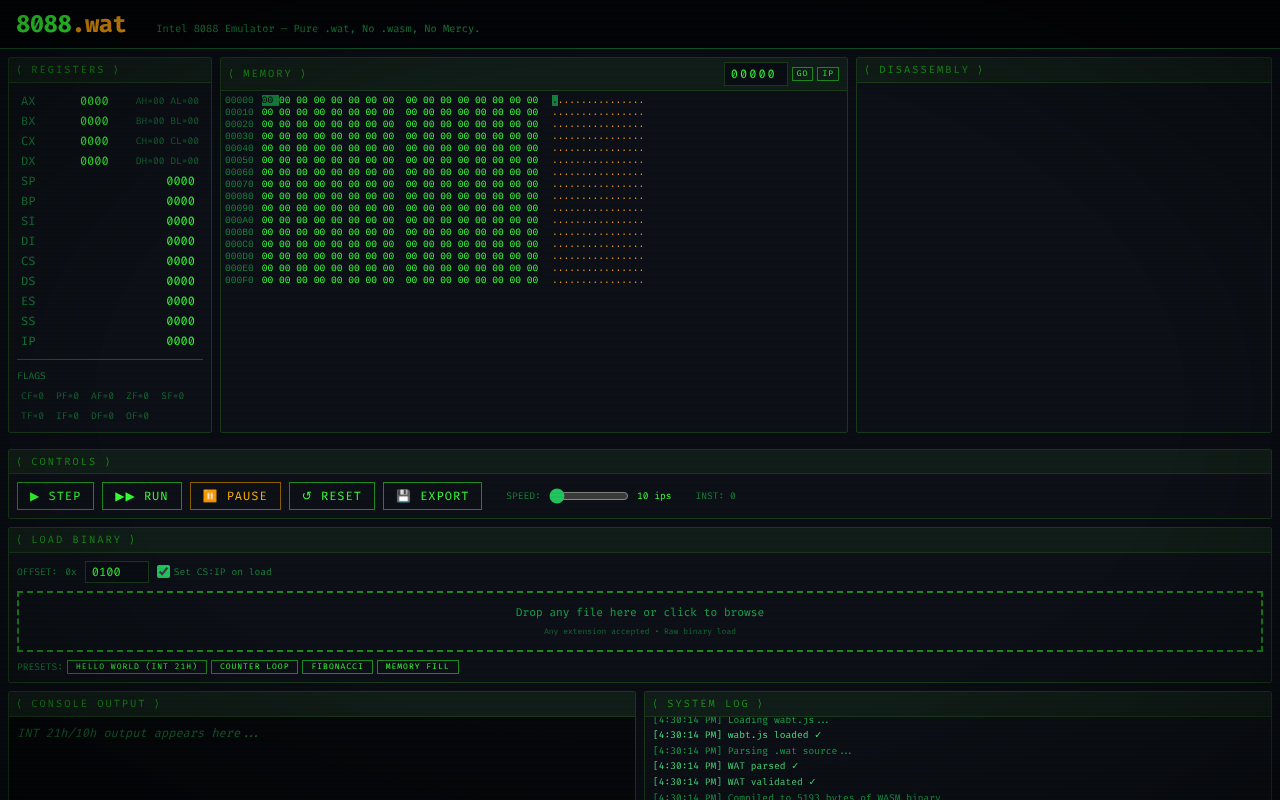The image size is (1280, 800).
Task: Click the memory address input box
Action: (x=756, y=74)
